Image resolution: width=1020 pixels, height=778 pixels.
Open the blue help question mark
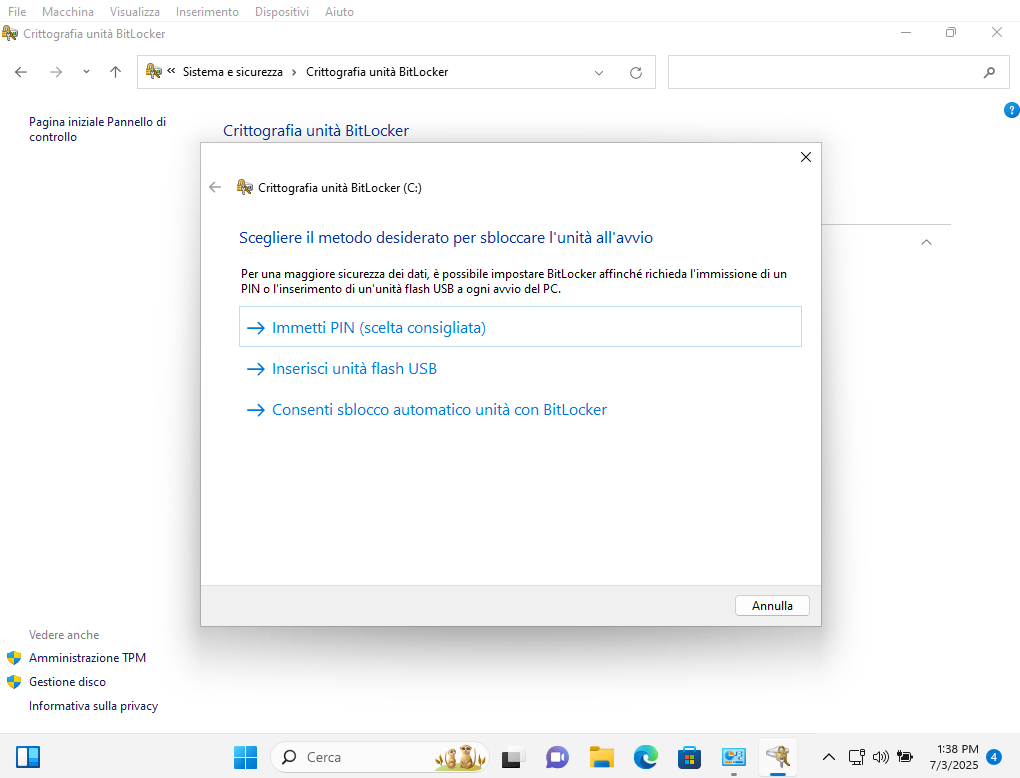(1011, 110)
